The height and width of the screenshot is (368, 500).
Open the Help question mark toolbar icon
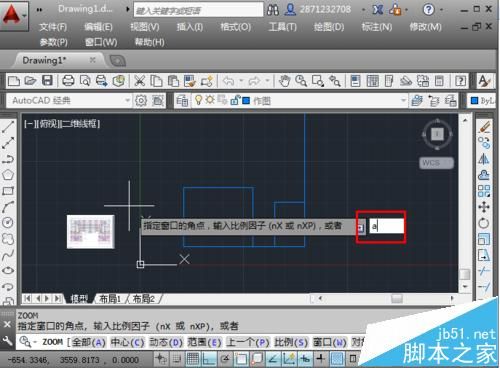tap(461, 81)
